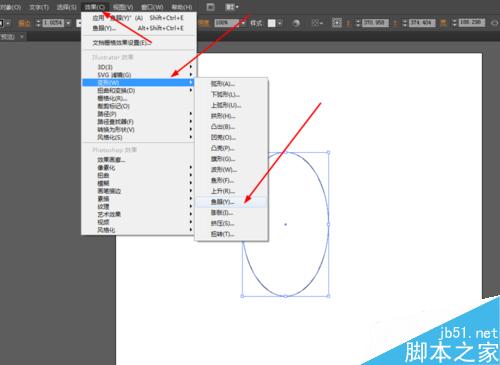500x365 pixels.
Task: Click the Bridge icon in the menu bar
Action: pyautogui.click(x=210, y=7)
